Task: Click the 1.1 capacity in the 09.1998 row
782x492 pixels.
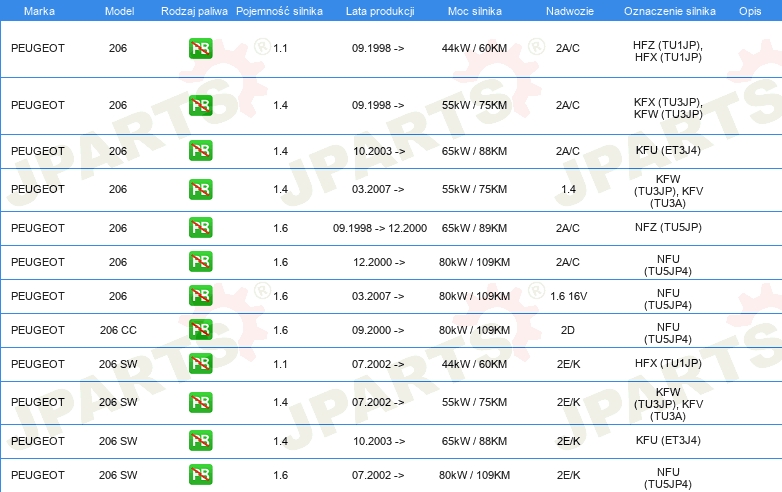Action: 280,48
